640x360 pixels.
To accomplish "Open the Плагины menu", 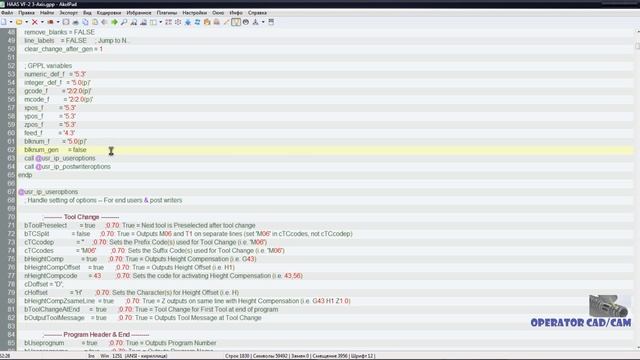I will click(x=167, y=13).
